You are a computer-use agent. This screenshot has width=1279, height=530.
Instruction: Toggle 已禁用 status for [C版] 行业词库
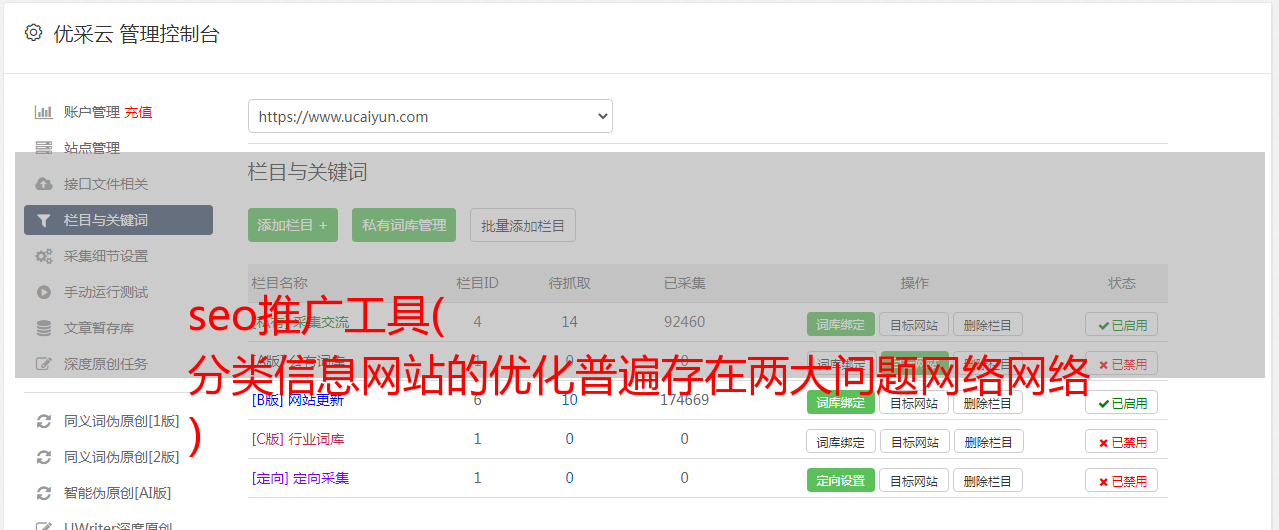click(1121, 441)
